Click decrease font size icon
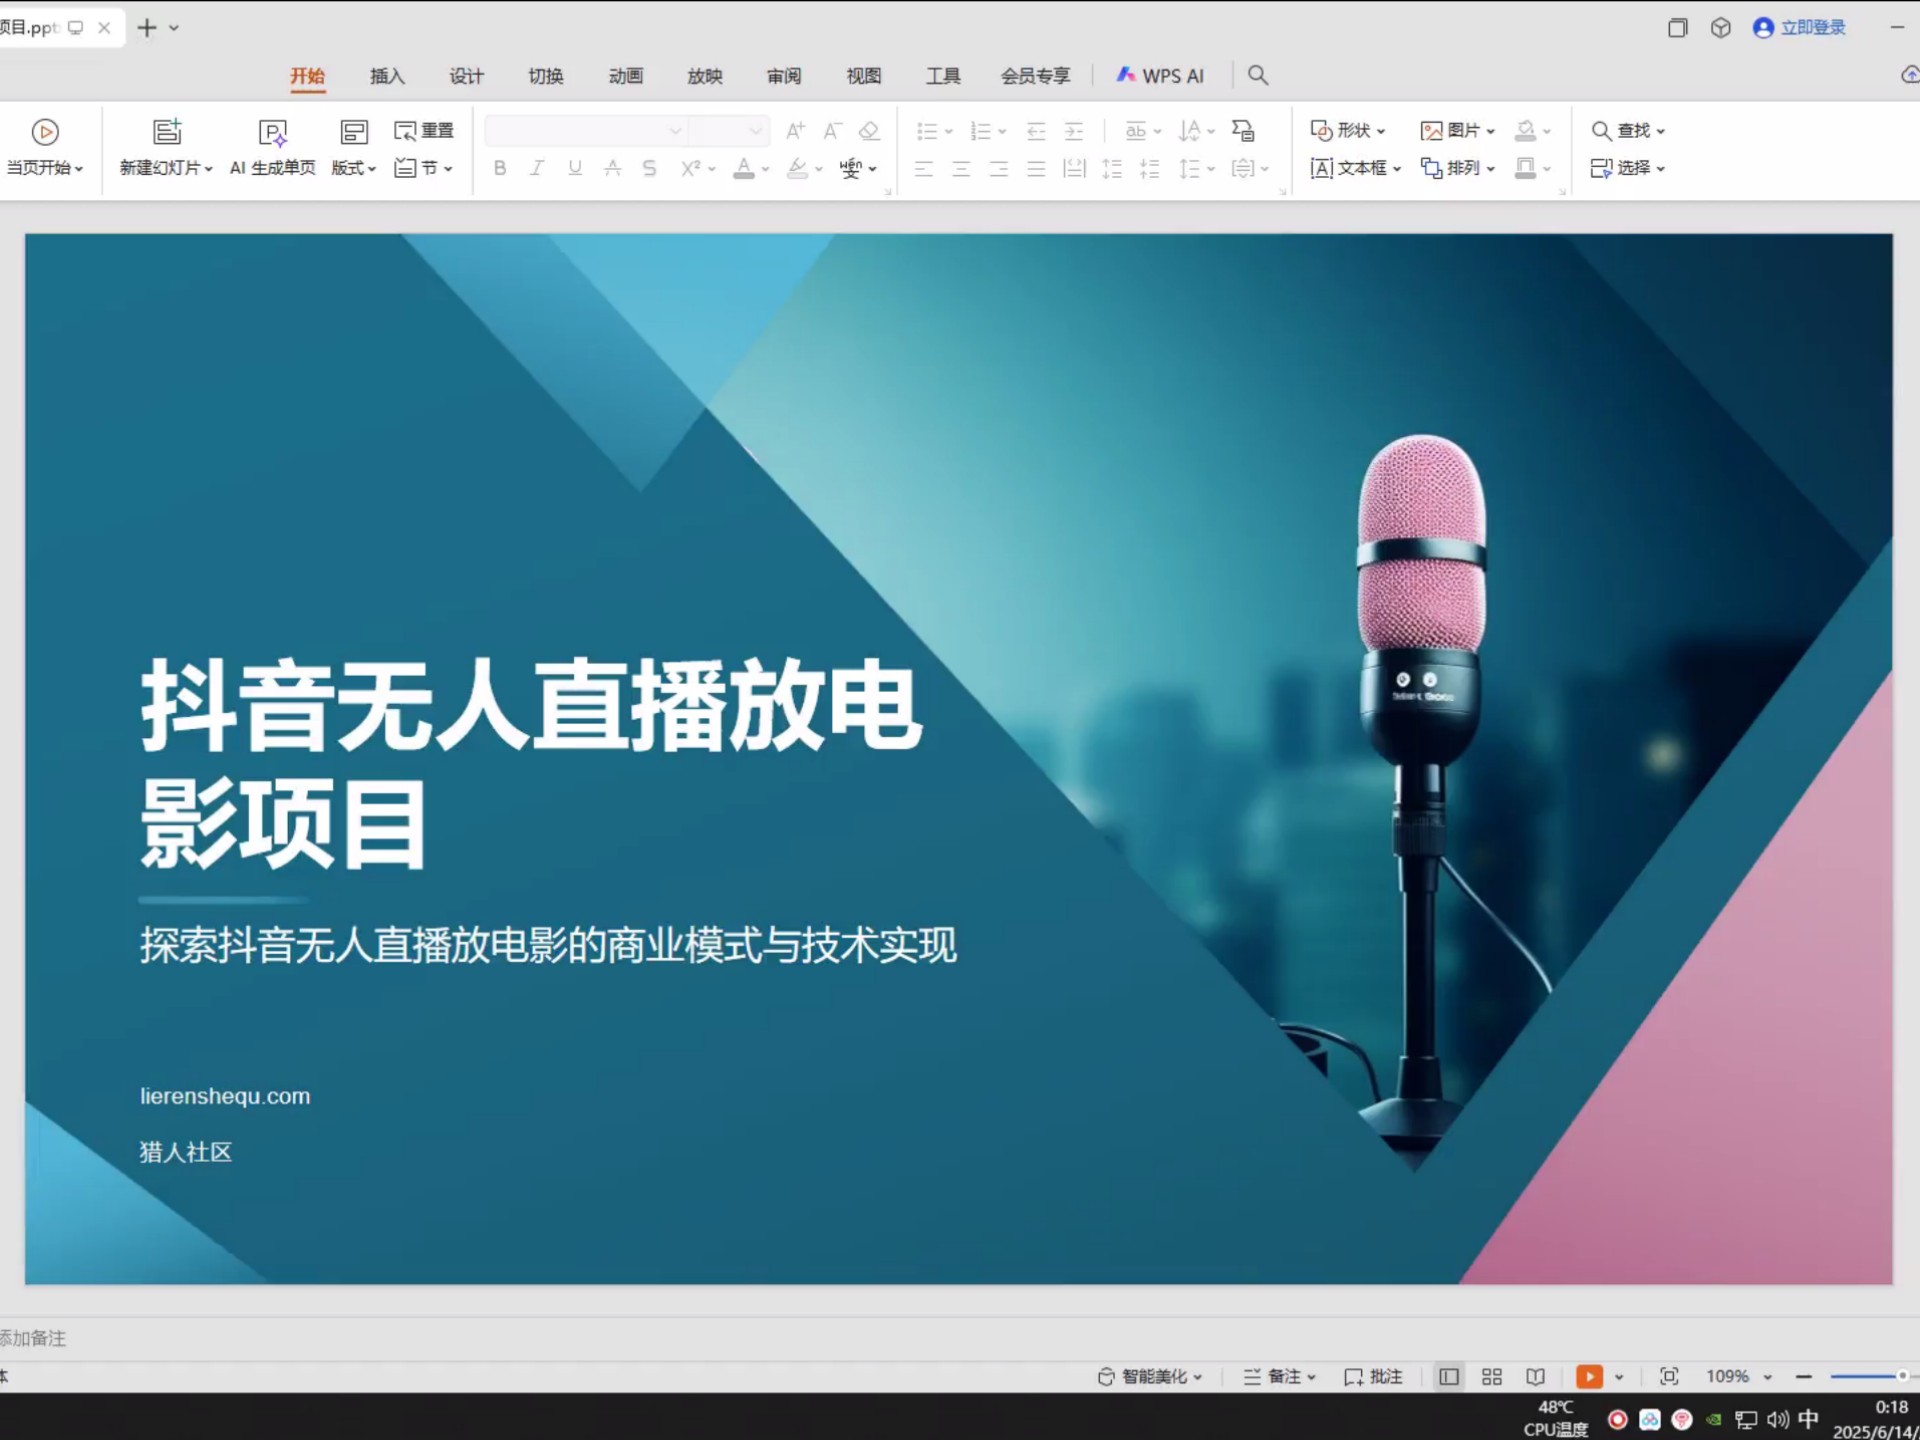 point(832,130)
